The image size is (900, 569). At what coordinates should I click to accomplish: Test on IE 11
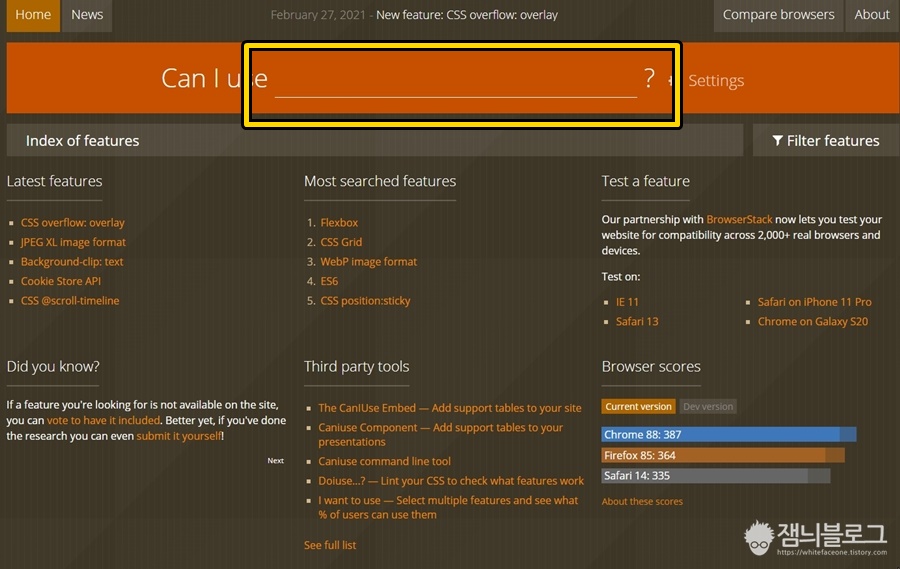(627, 301)
